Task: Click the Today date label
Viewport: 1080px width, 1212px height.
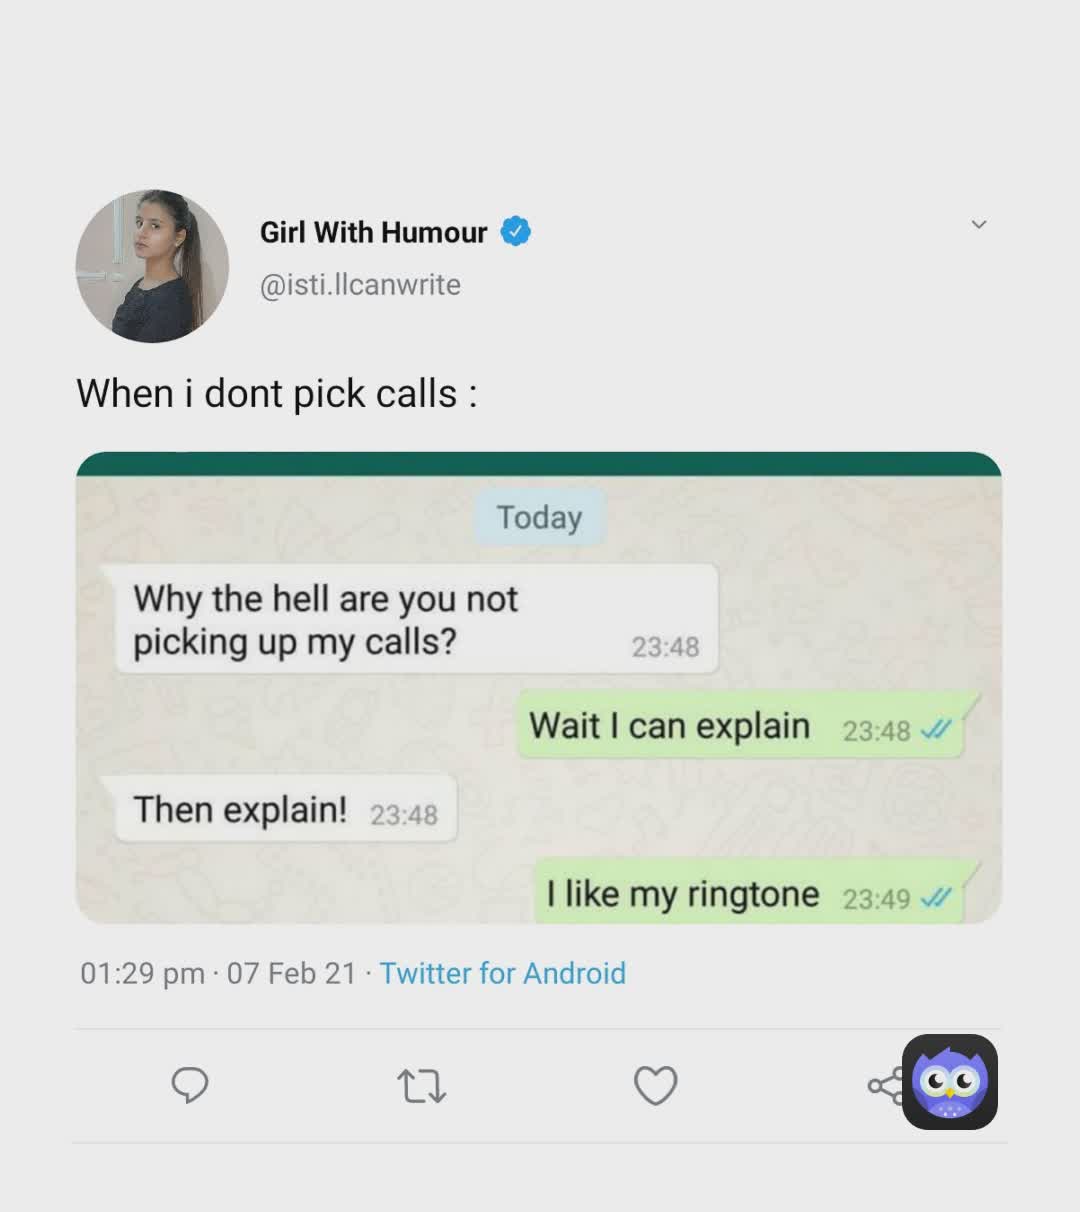Action: (x=539, y=518)
